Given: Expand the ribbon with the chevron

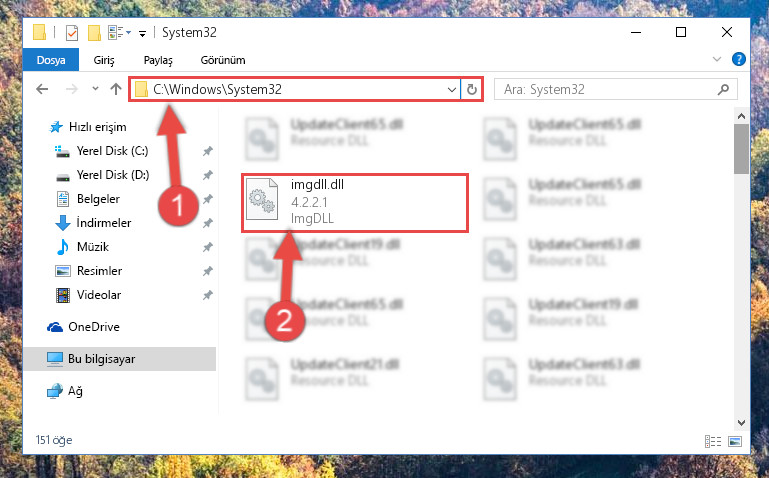Looking at the screenshot, I should [717, 59].
